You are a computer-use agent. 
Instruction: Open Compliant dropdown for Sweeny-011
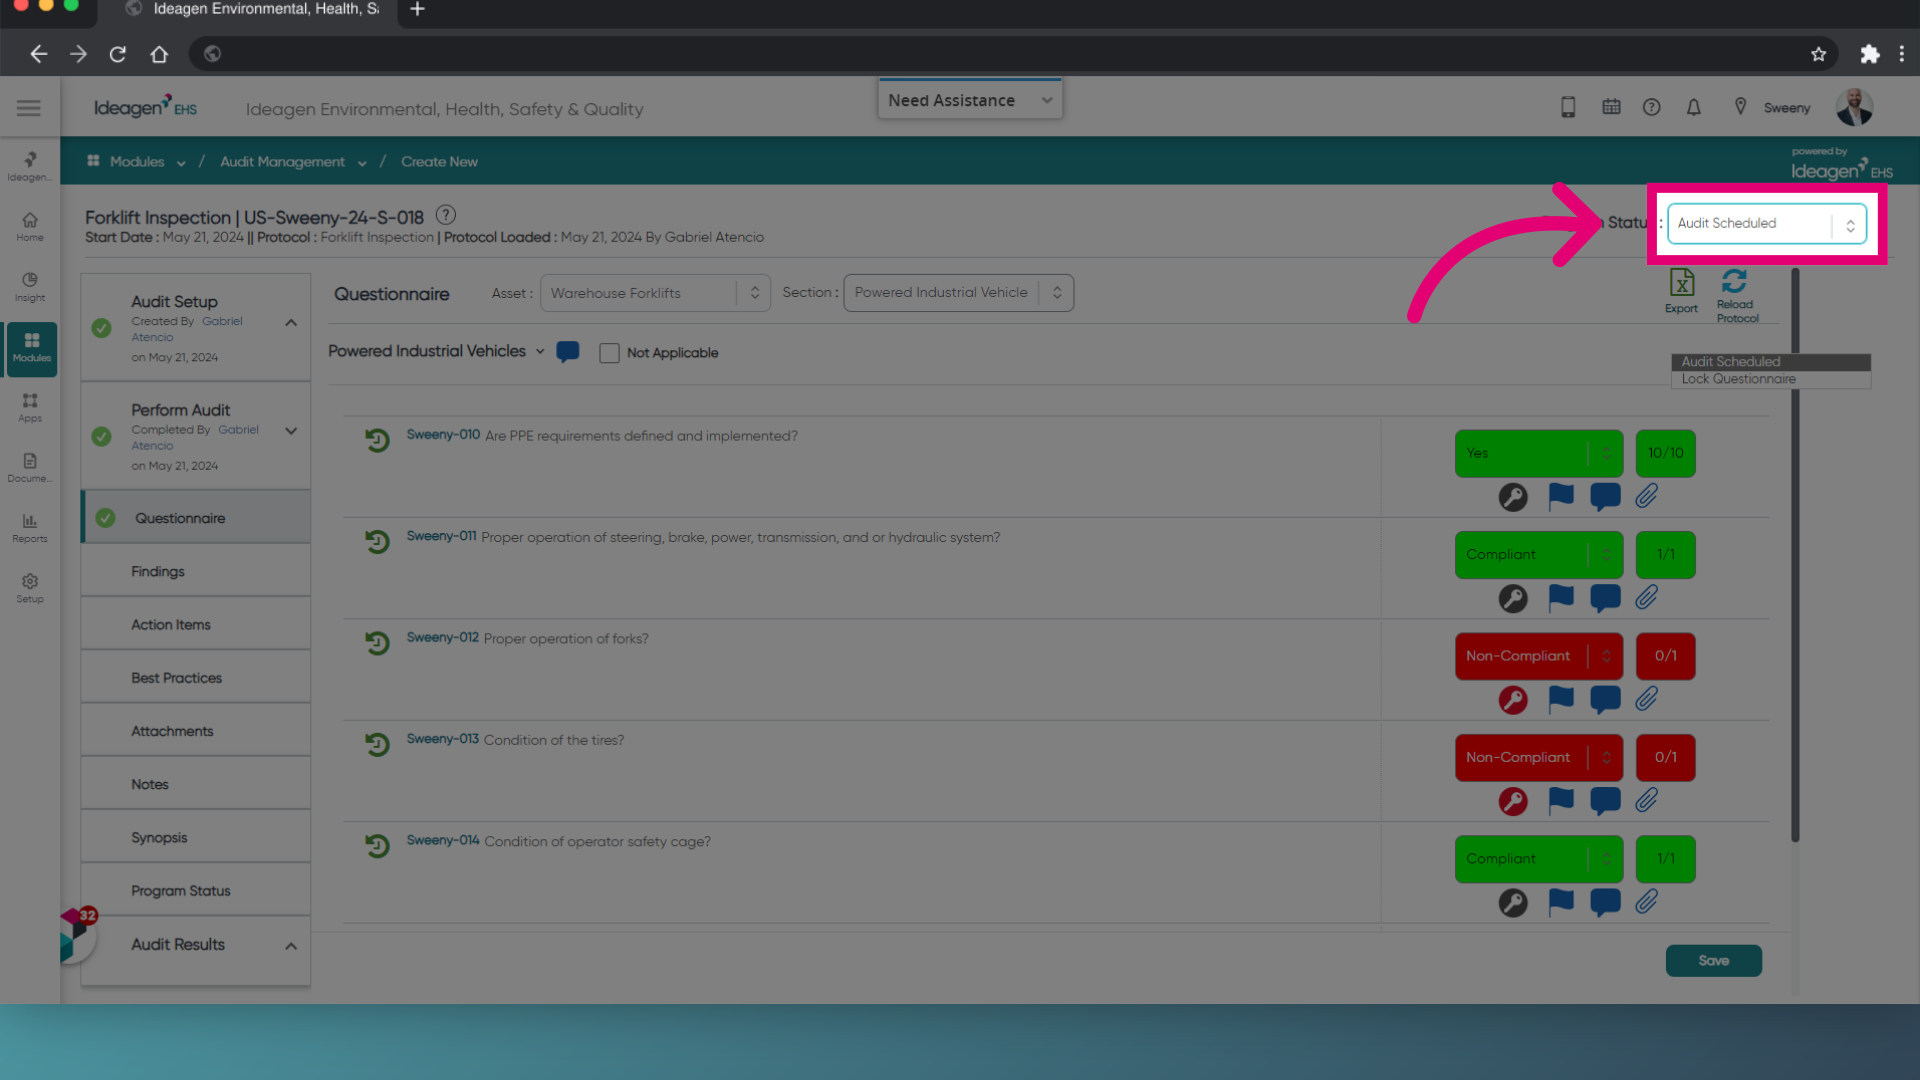pyautogui.click(x=1538, y=555)
